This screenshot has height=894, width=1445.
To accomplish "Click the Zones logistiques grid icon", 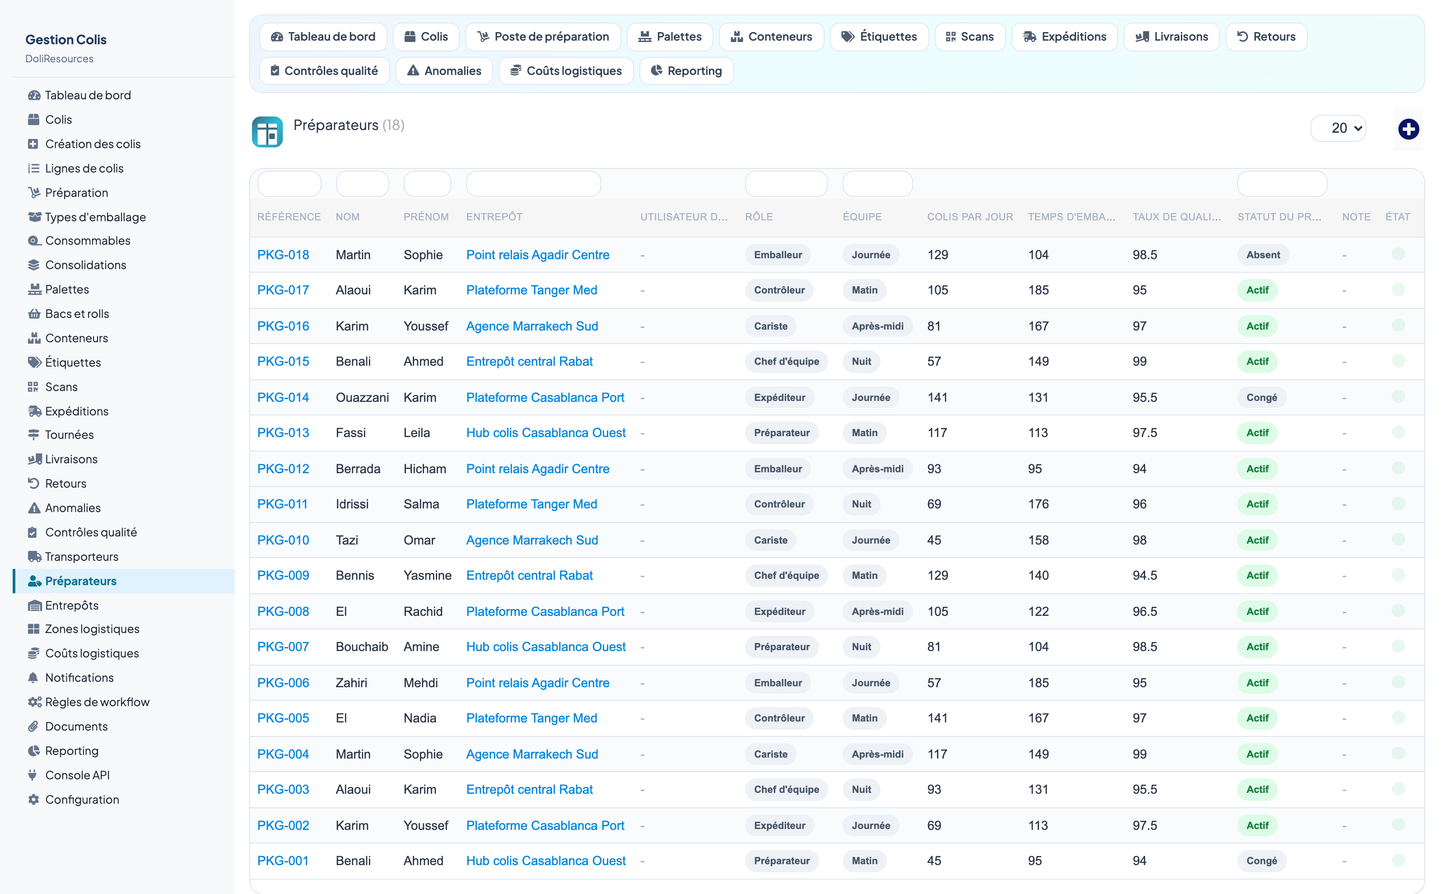I will pyautogui.click(x=34, y=629).
